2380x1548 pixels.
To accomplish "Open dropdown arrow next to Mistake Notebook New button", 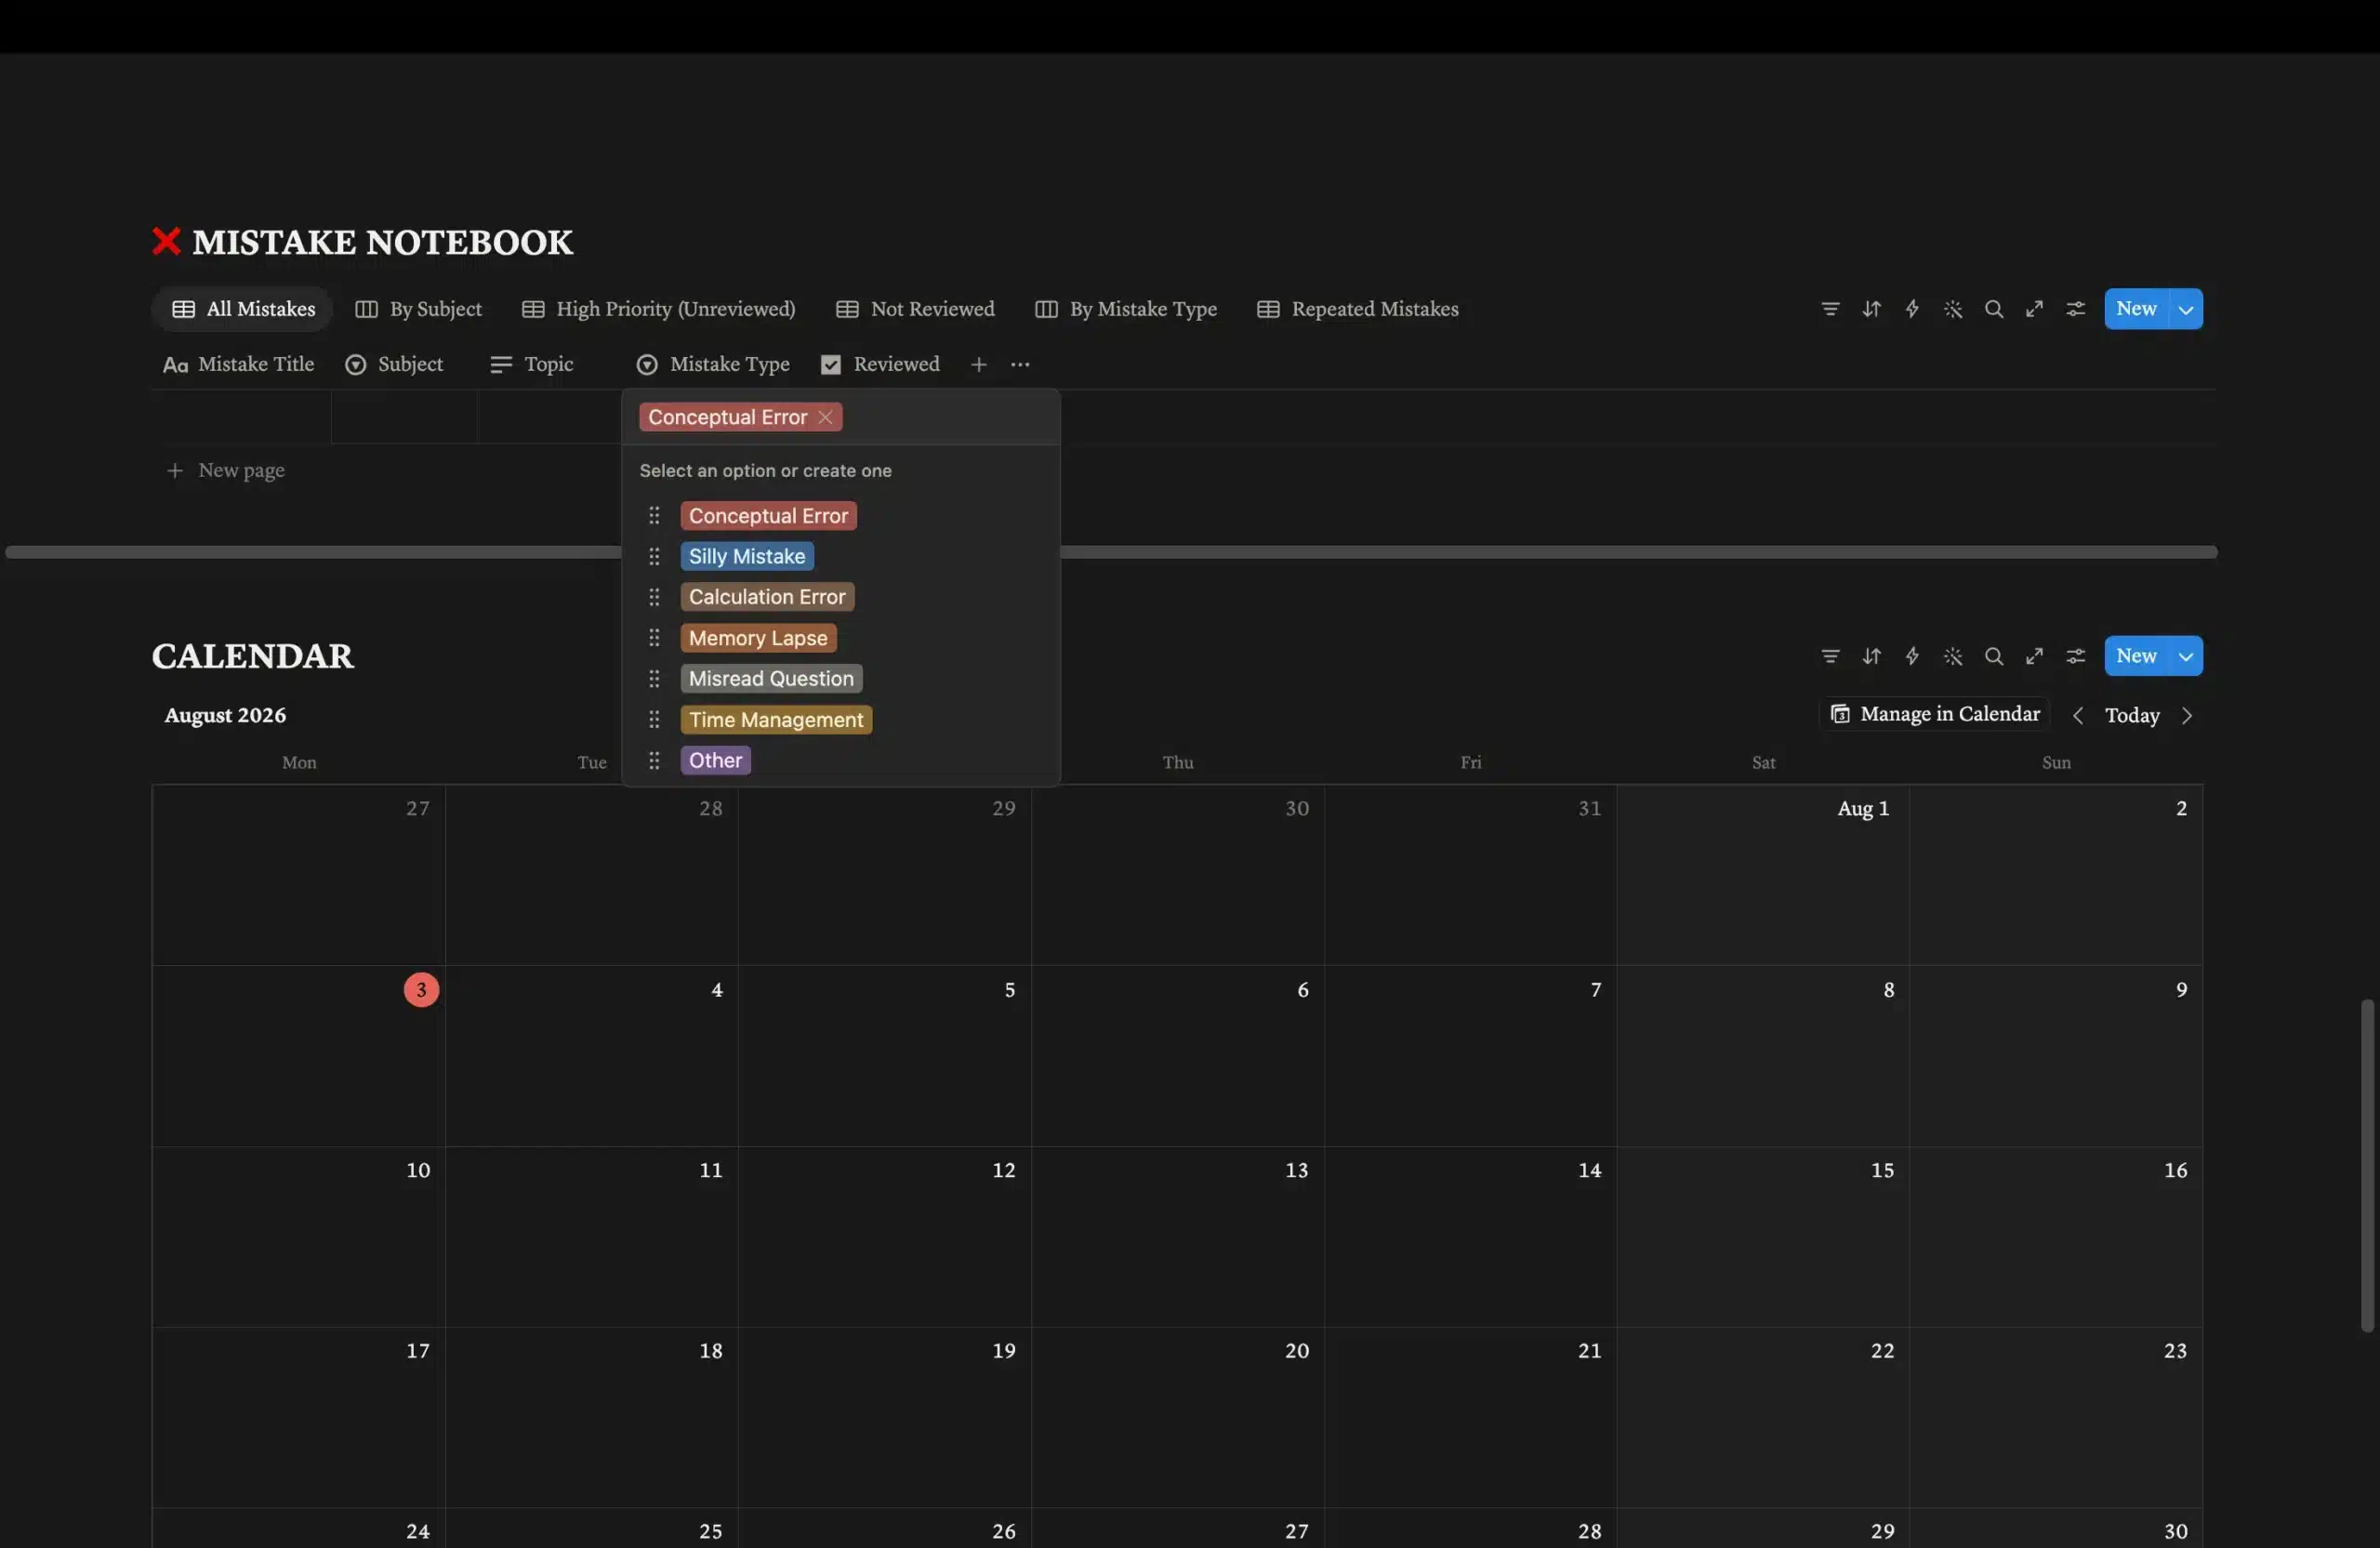I will pos(2186,309).
